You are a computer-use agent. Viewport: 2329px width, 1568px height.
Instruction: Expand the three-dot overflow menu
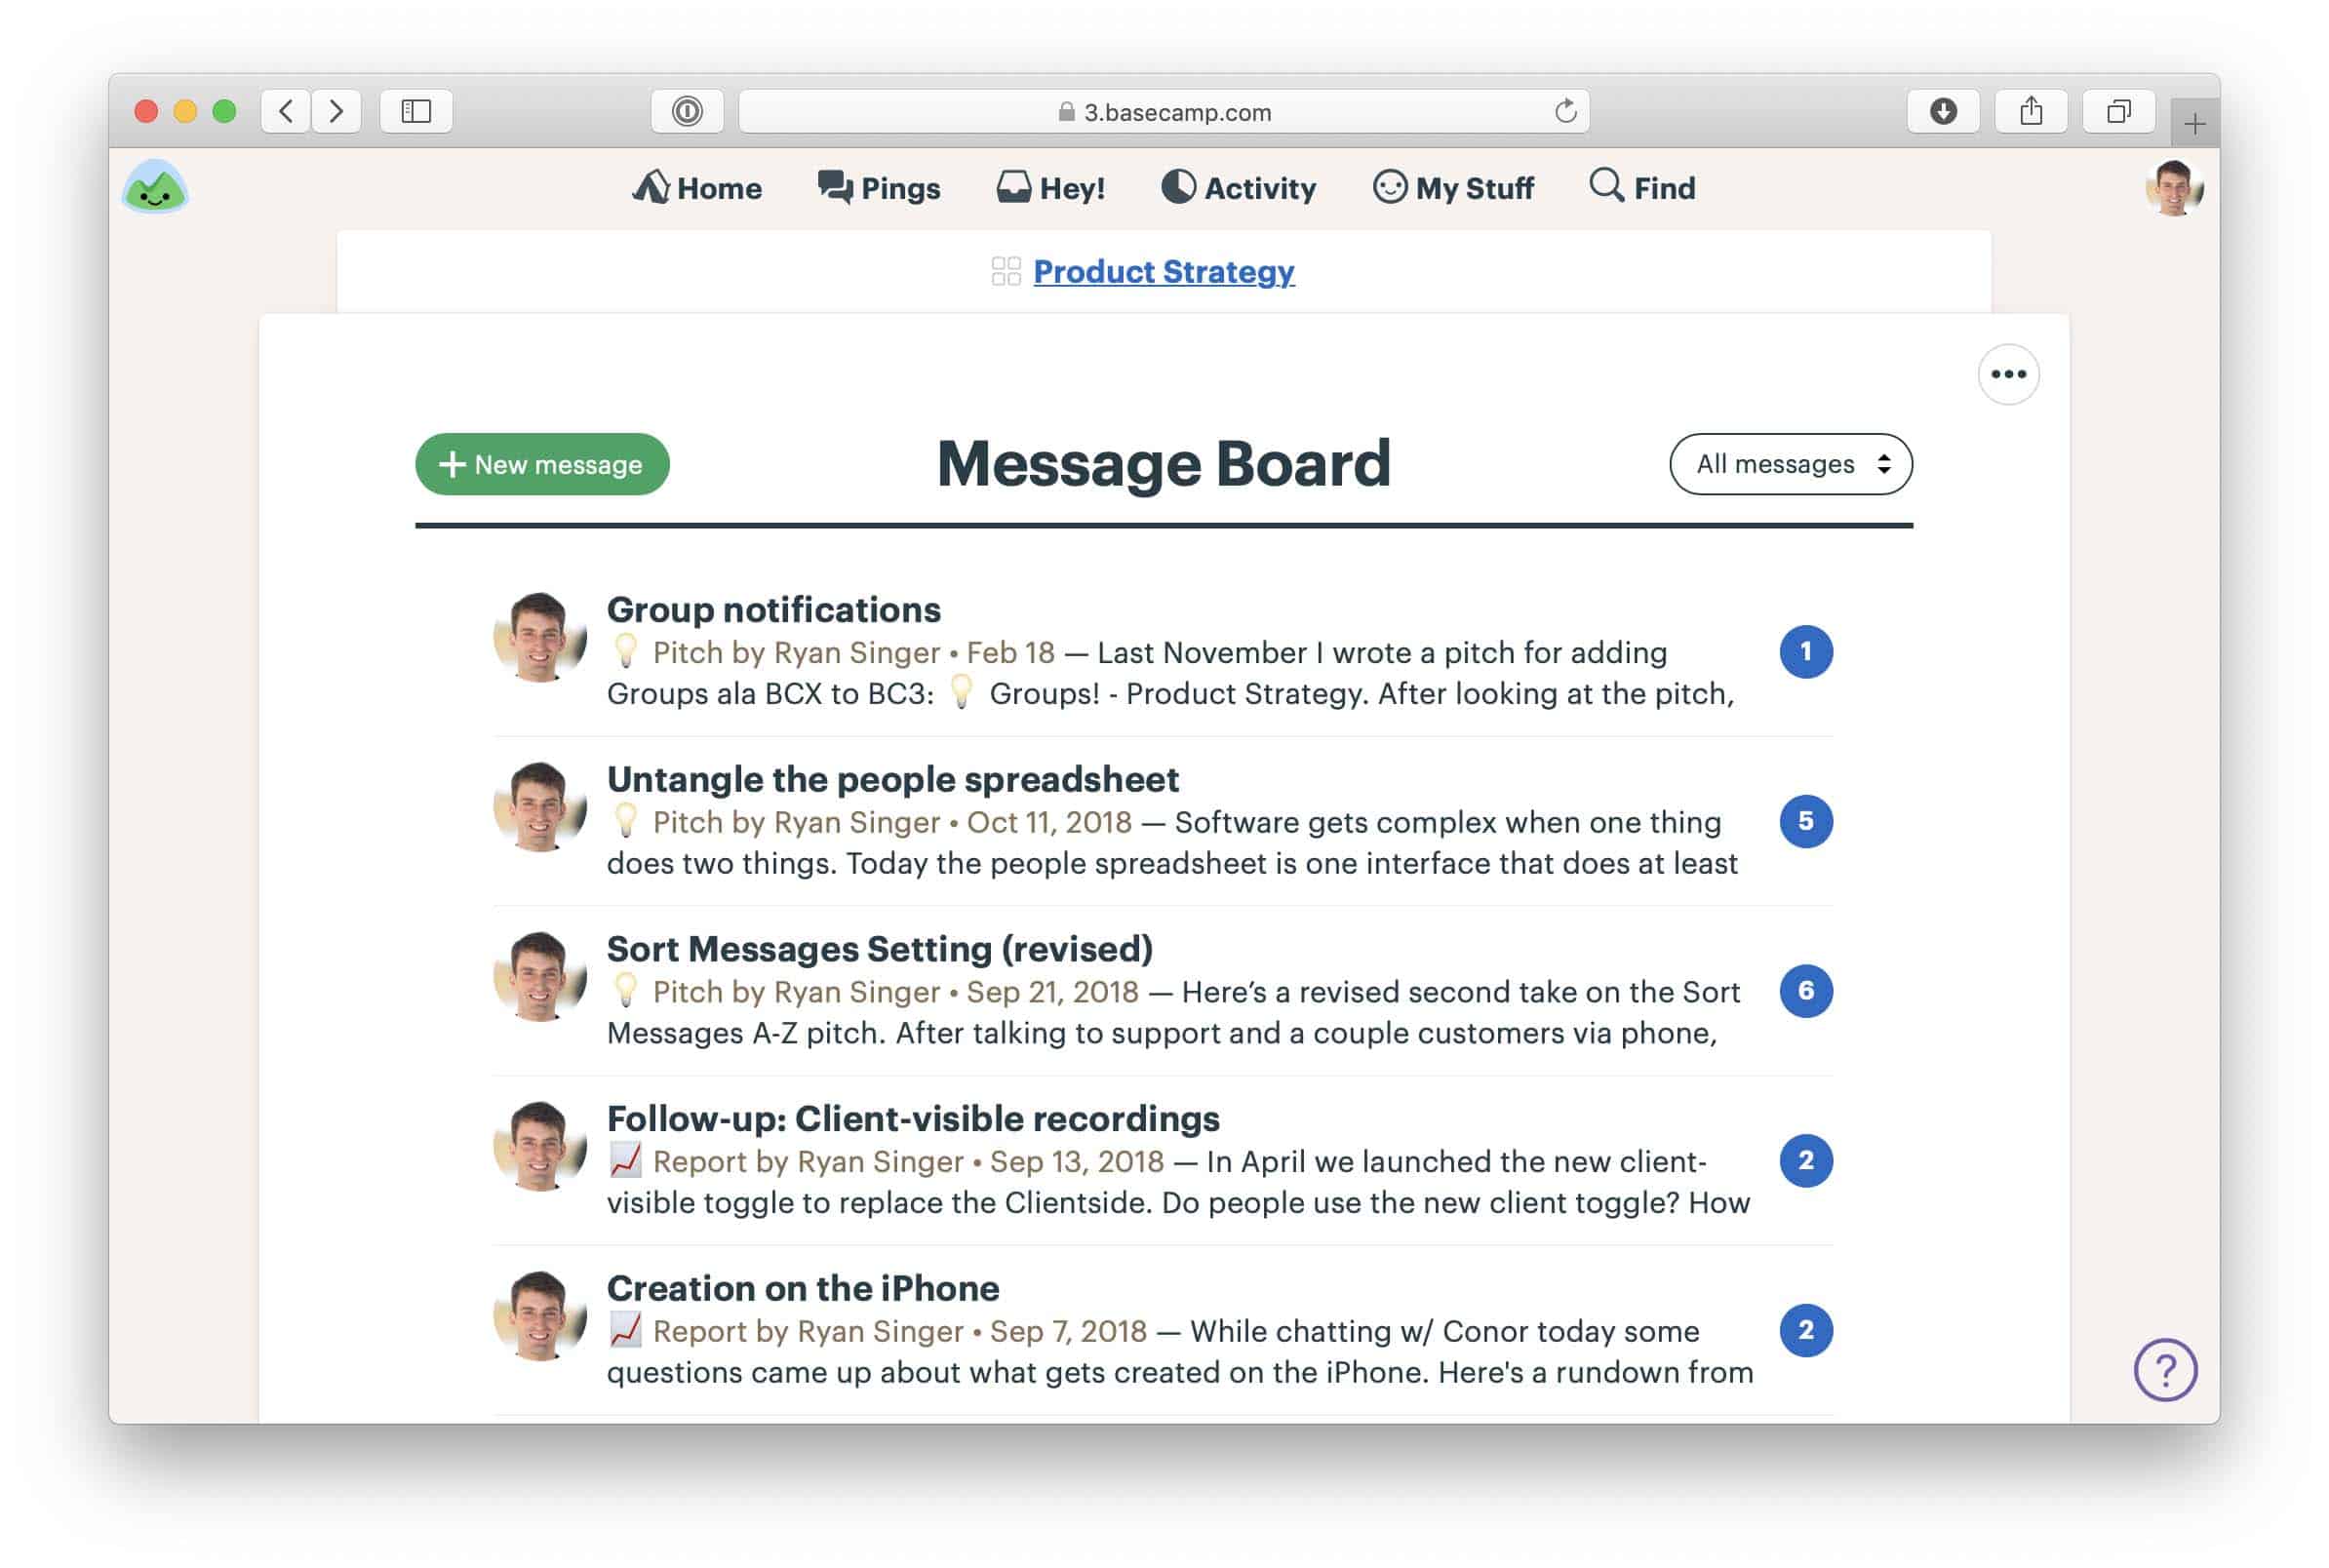[2009, 372]
